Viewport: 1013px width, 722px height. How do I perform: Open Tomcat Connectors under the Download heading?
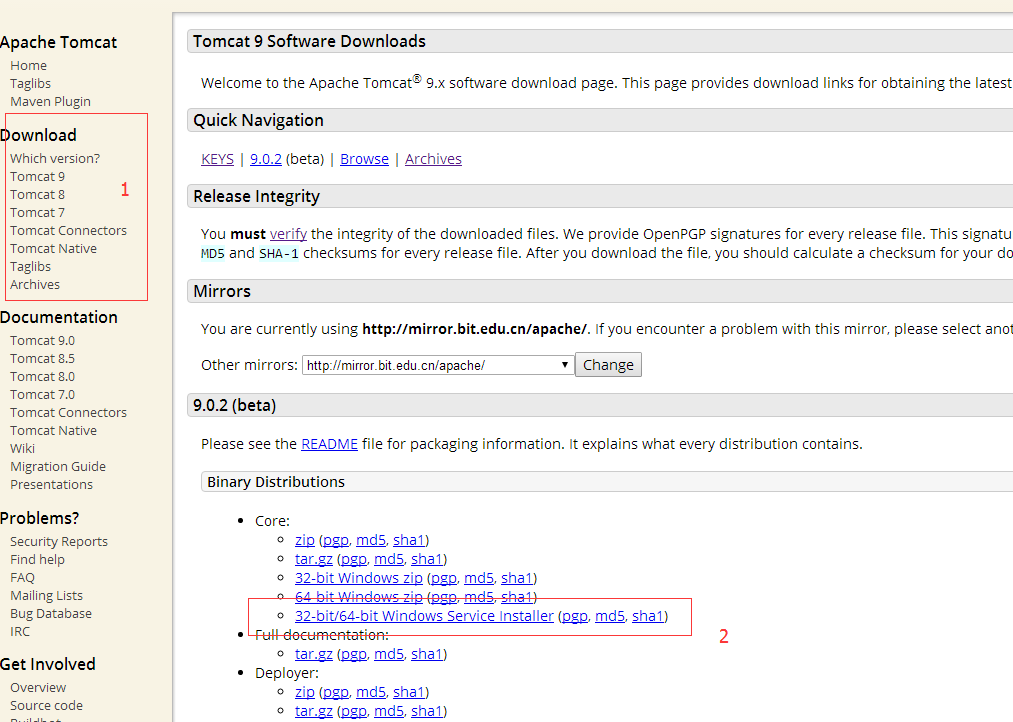(x=68, y=231)
